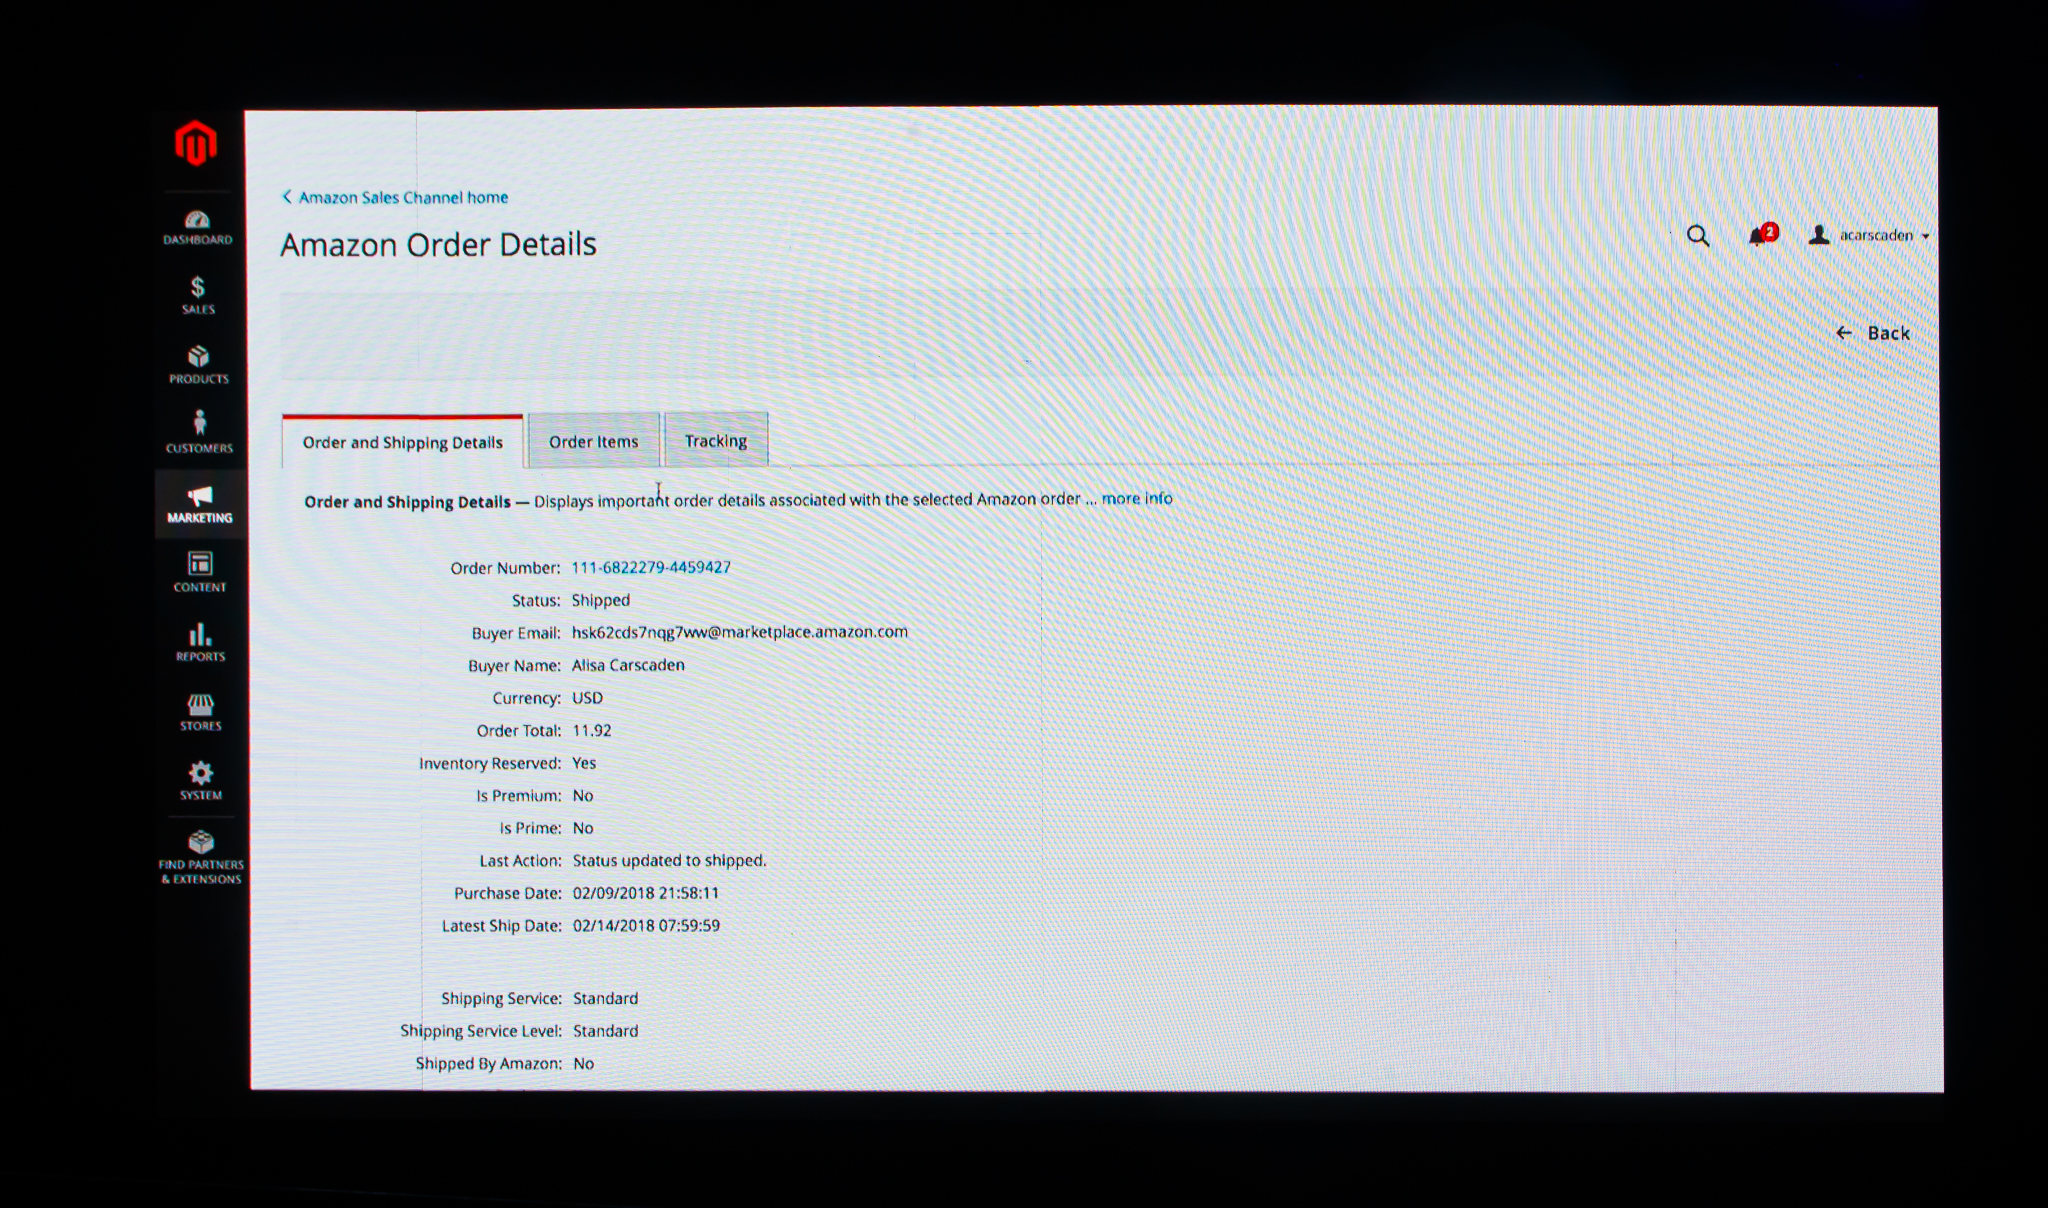This screenshot has height=1208, width=2048.
Task: Click the Is Prime value No
Action: 583,828
